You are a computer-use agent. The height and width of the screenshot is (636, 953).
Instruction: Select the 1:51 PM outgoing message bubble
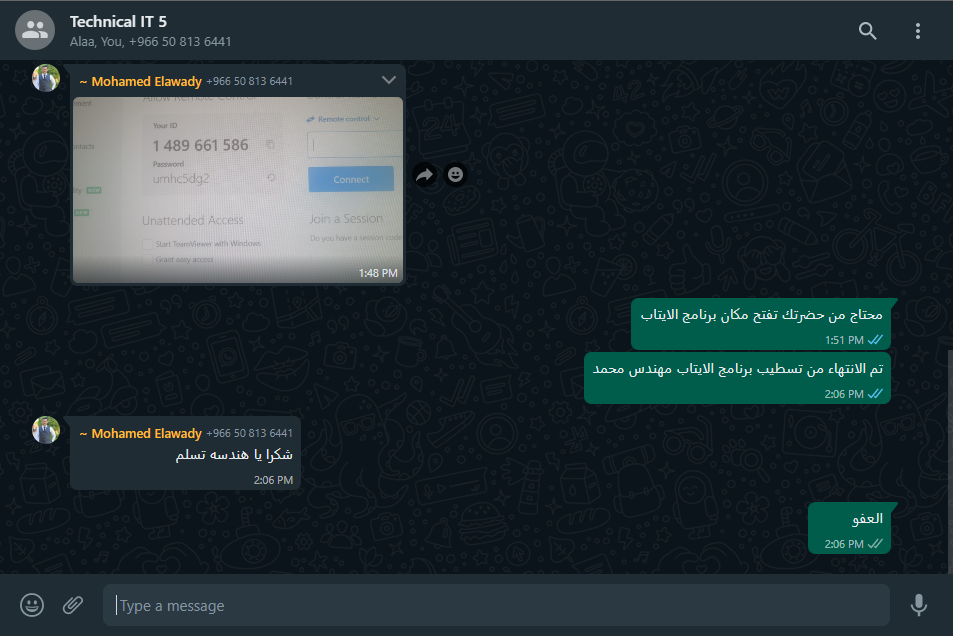[760, 324]
